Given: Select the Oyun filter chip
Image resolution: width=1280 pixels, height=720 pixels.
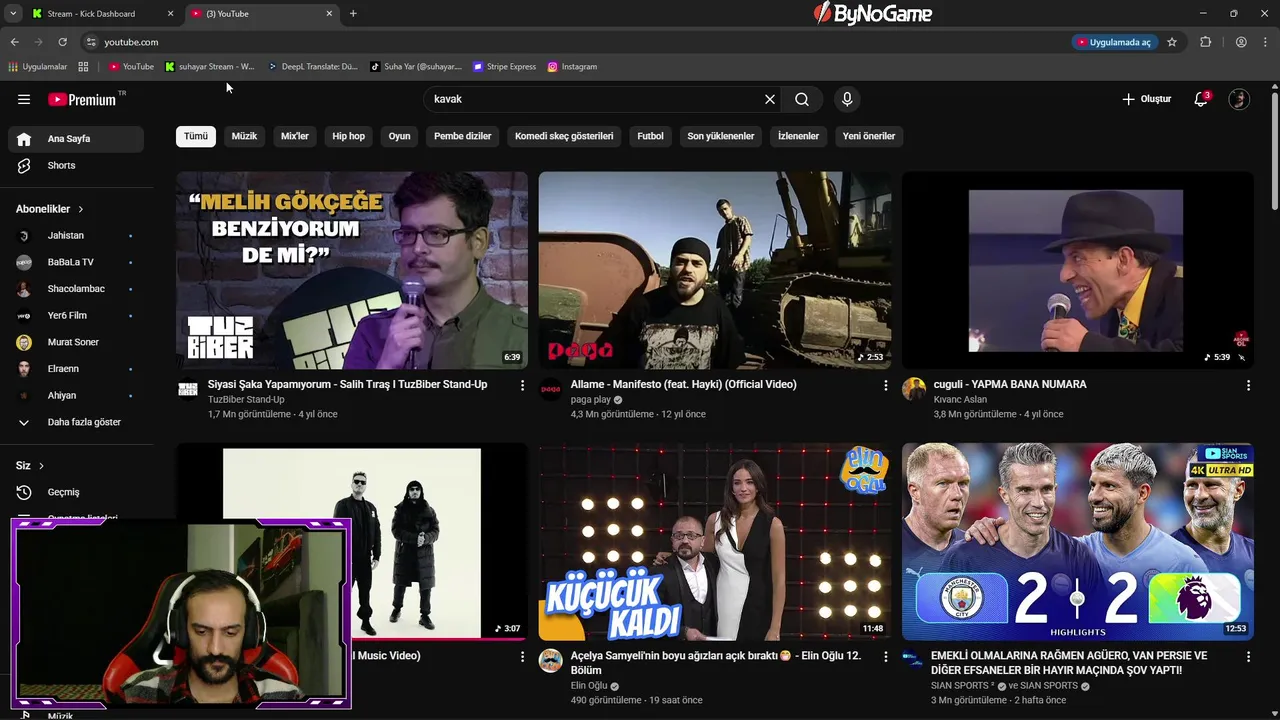Looking at the screenshot, I should (399, 136).
